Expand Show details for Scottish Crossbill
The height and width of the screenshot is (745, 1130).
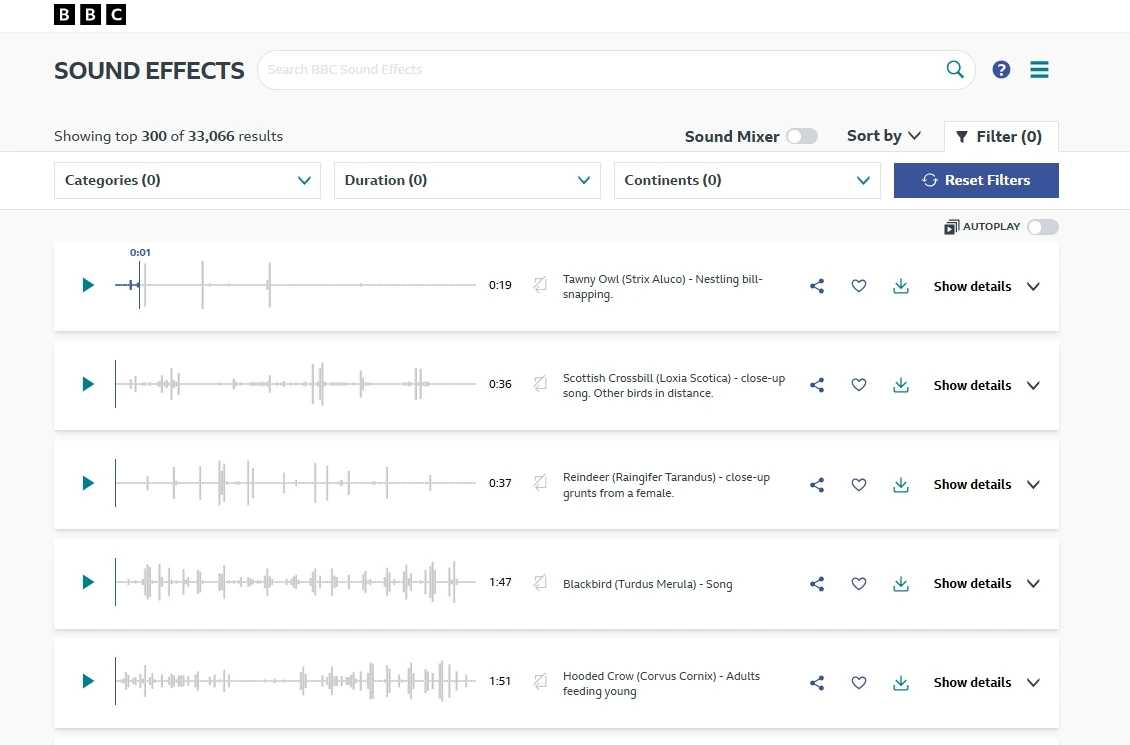(x=987, y=385)
